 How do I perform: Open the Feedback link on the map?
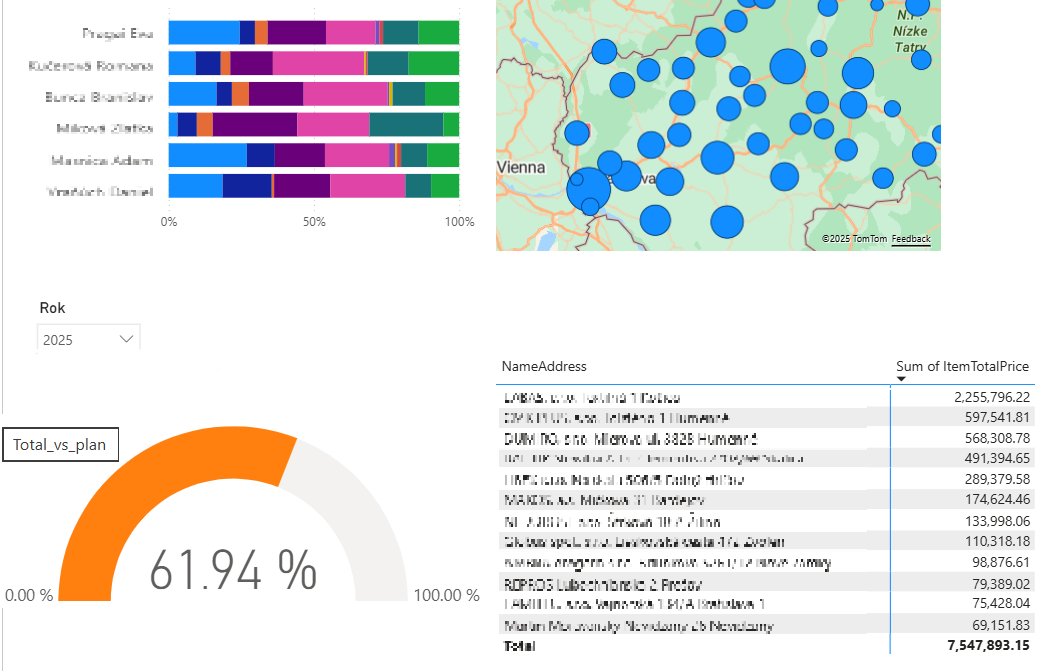(x=910, y=239)
